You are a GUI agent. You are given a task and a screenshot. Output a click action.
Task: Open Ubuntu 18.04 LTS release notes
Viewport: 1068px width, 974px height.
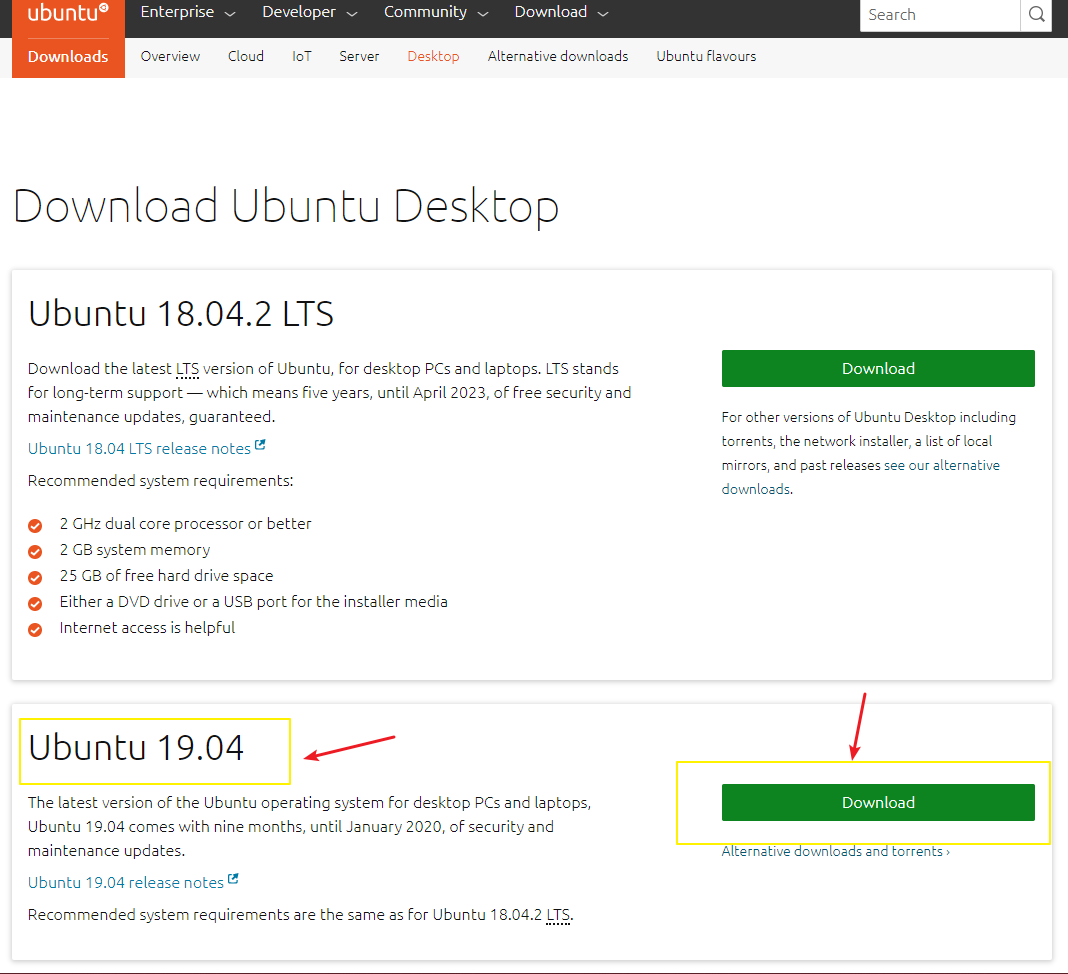point(139,448)
